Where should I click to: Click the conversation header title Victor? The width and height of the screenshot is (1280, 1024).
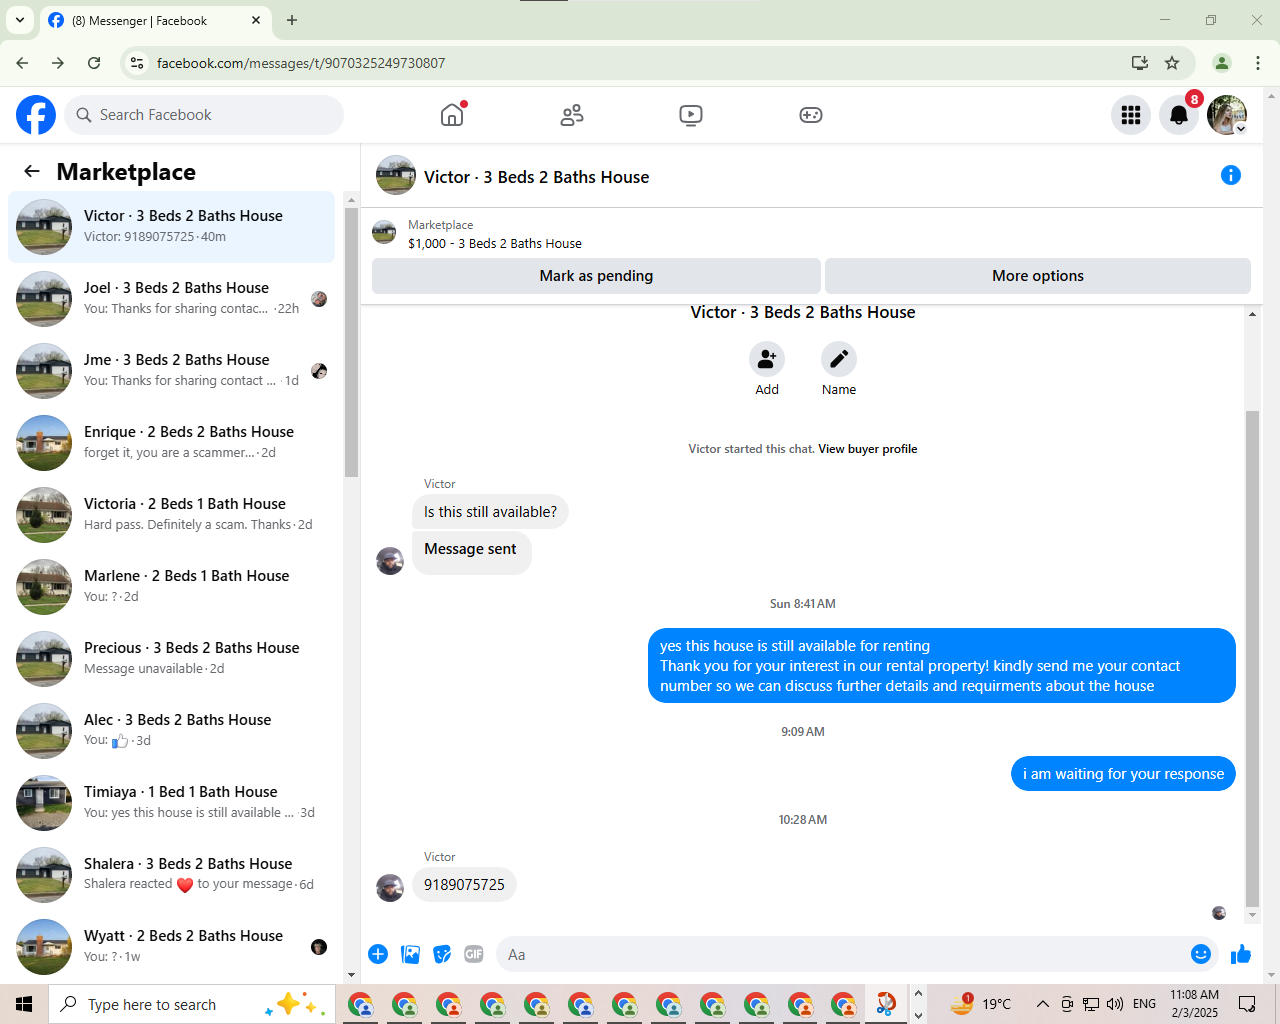pyautogui.click(x=536, y=177)
